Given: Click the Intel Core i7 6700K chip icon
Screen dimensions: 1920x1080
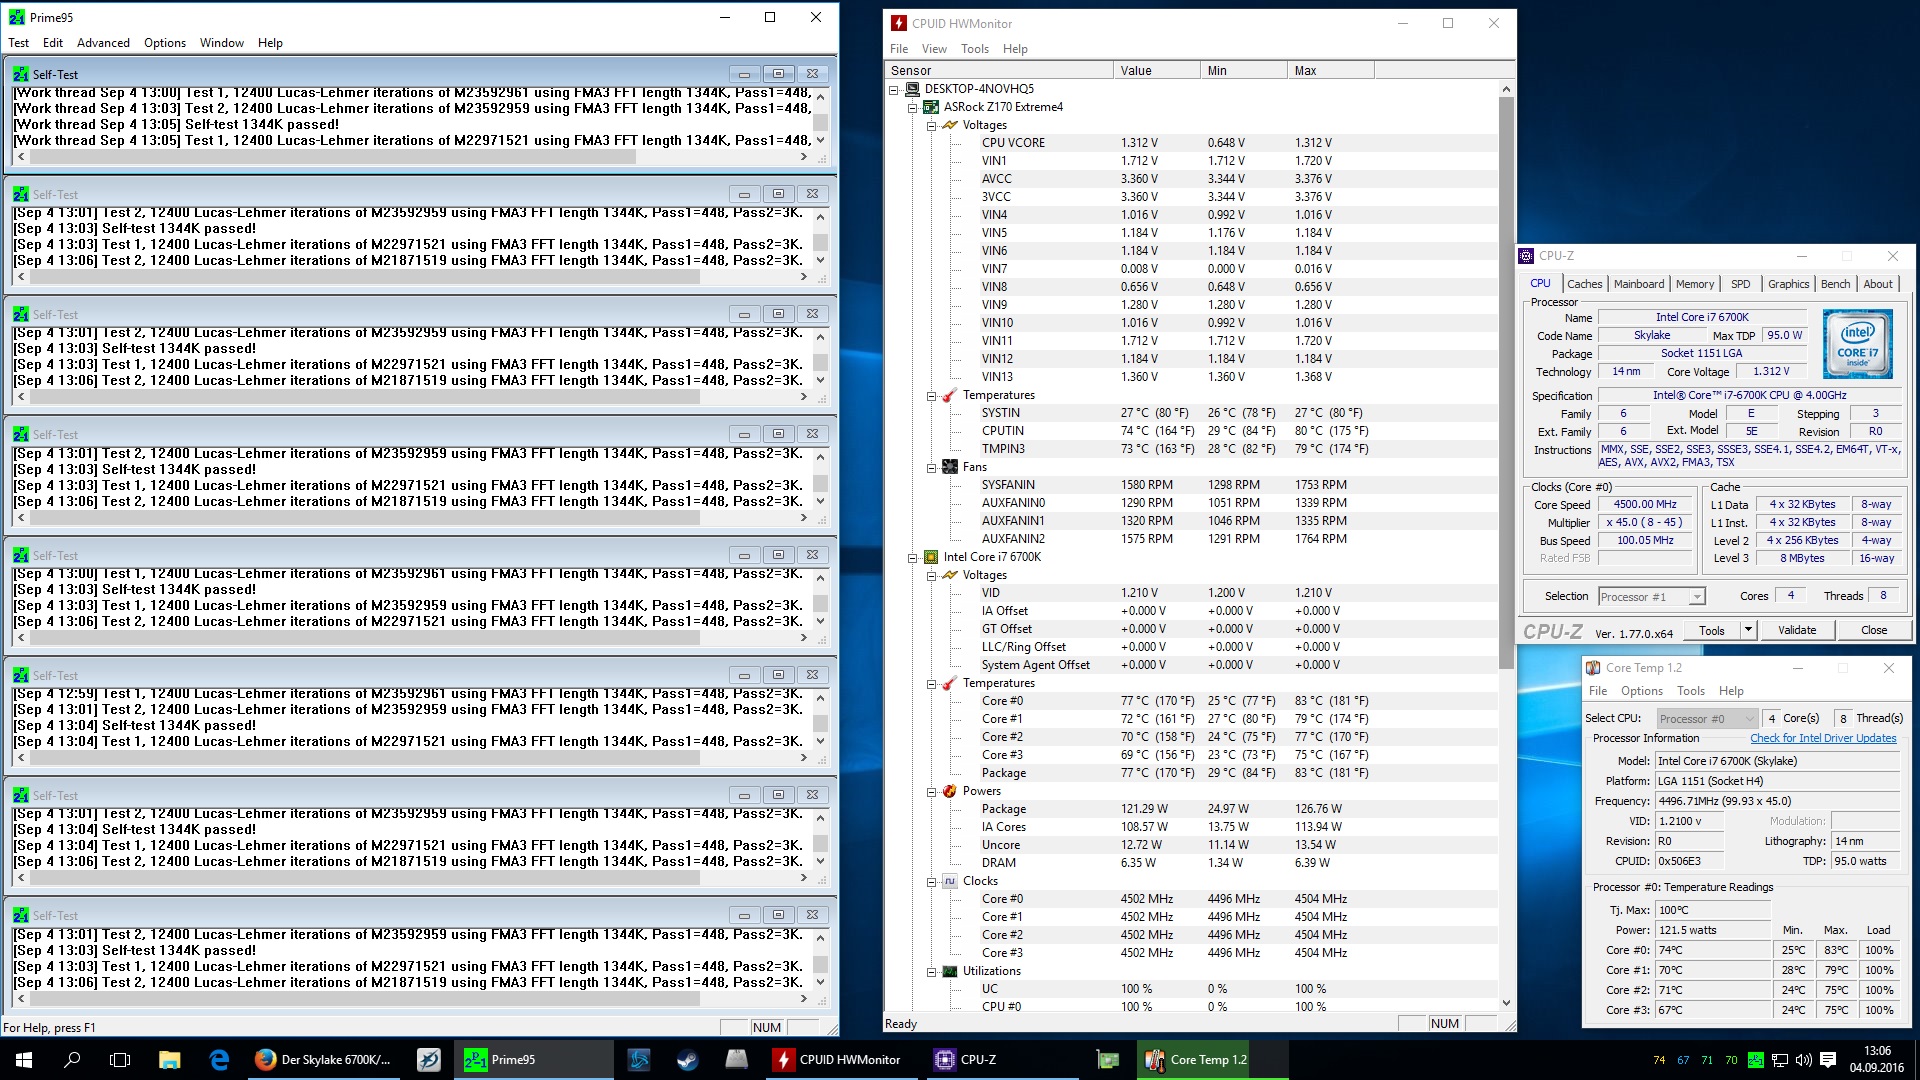Looking at the screenshot, I should coord(931,557).
